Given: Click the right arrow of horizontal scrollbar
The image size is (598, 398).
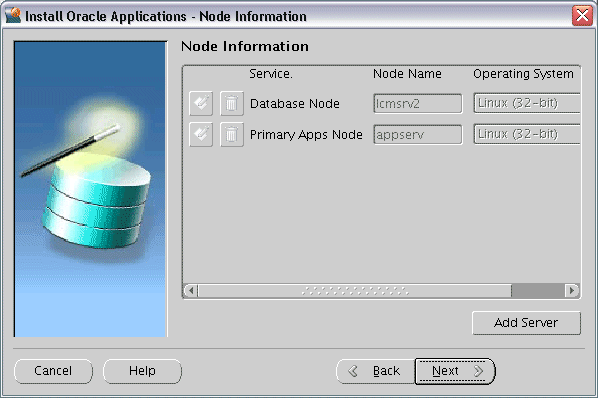Looking at the screenshot, I should coord(572,291).
